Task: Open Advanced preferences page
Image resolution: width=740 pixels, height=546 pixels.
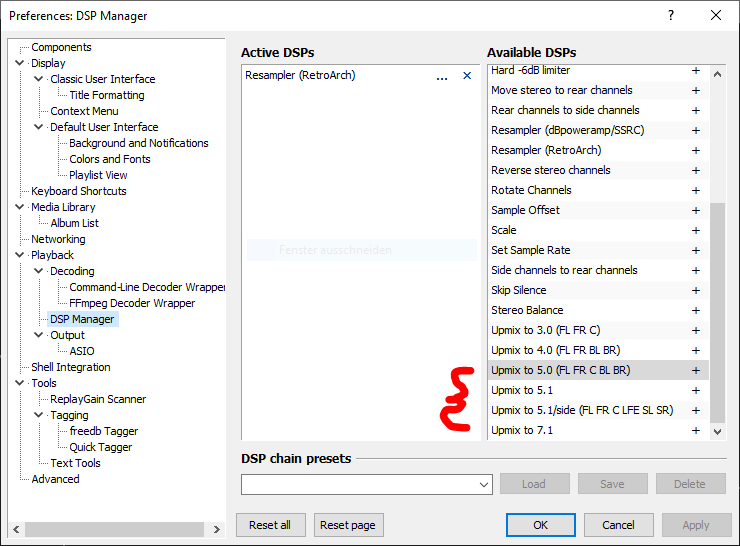Action: (55, 479)
